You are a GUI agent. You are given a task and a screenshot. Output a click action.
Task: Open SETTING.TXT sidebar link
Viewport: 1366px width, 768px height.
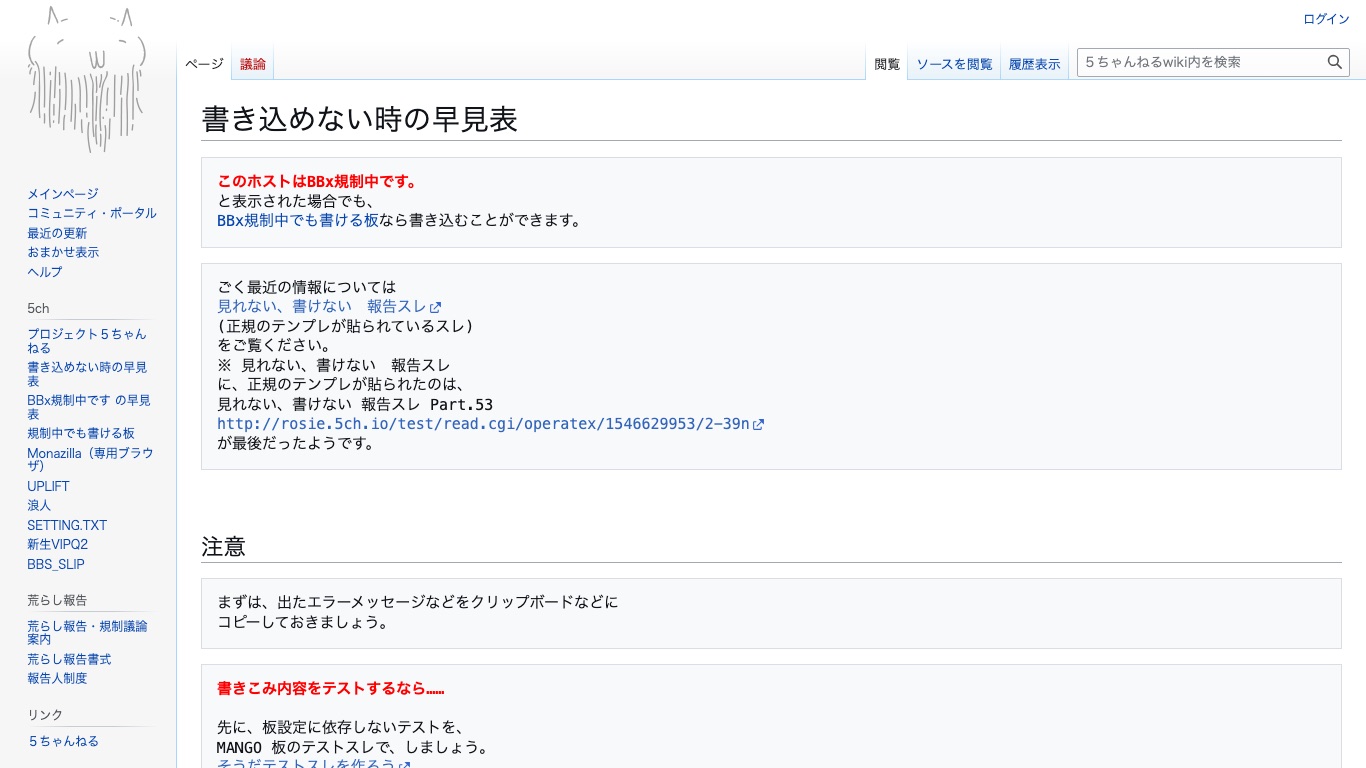67,525
